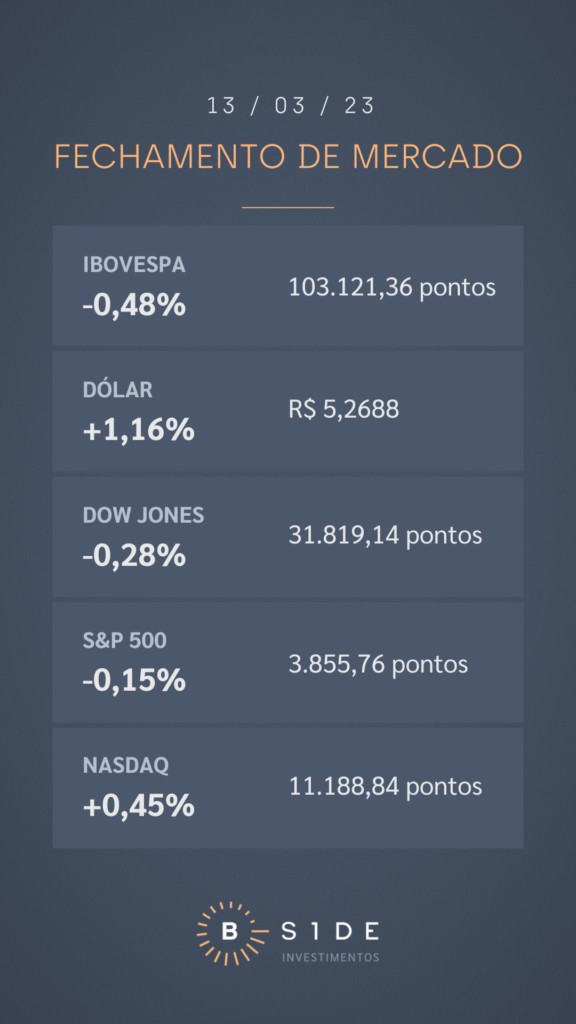Viewport: 576px width, 1024px height.
Task: Select the FECHAMENTO DE MERCADO heading
Action: tap(288, 157)
